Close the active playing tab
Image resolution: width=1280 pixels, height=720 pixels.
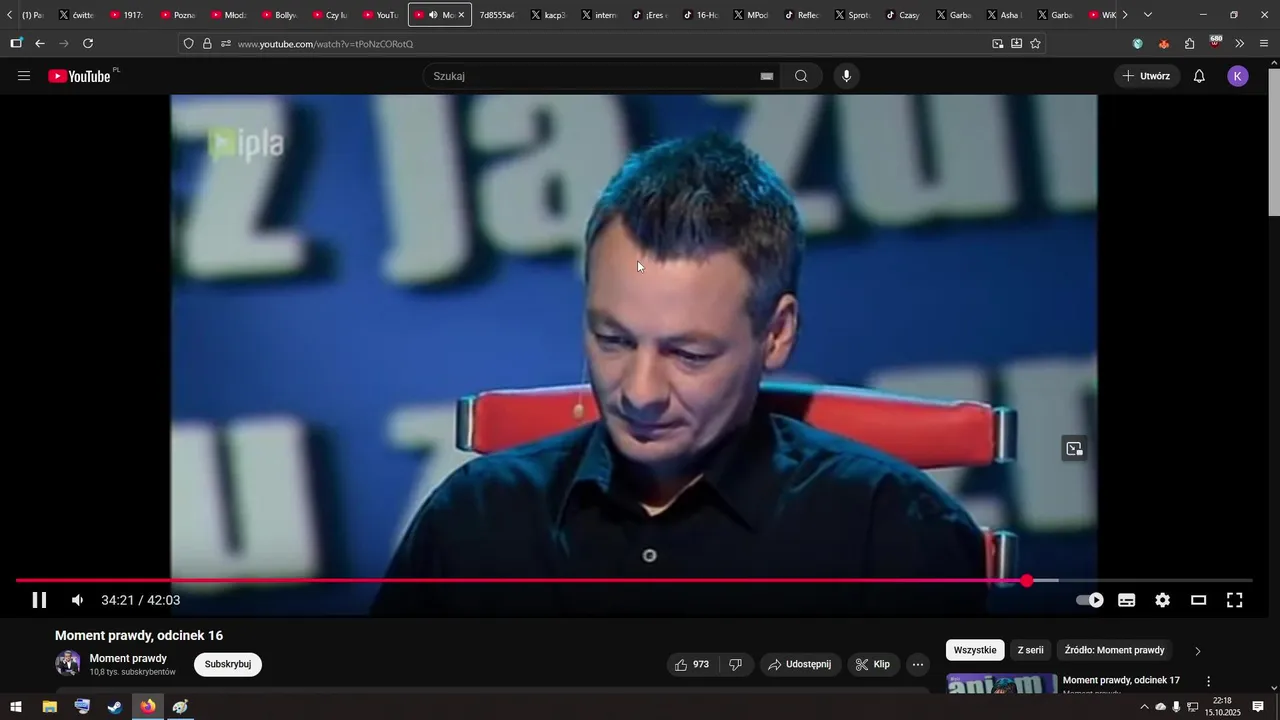(461, 15)
